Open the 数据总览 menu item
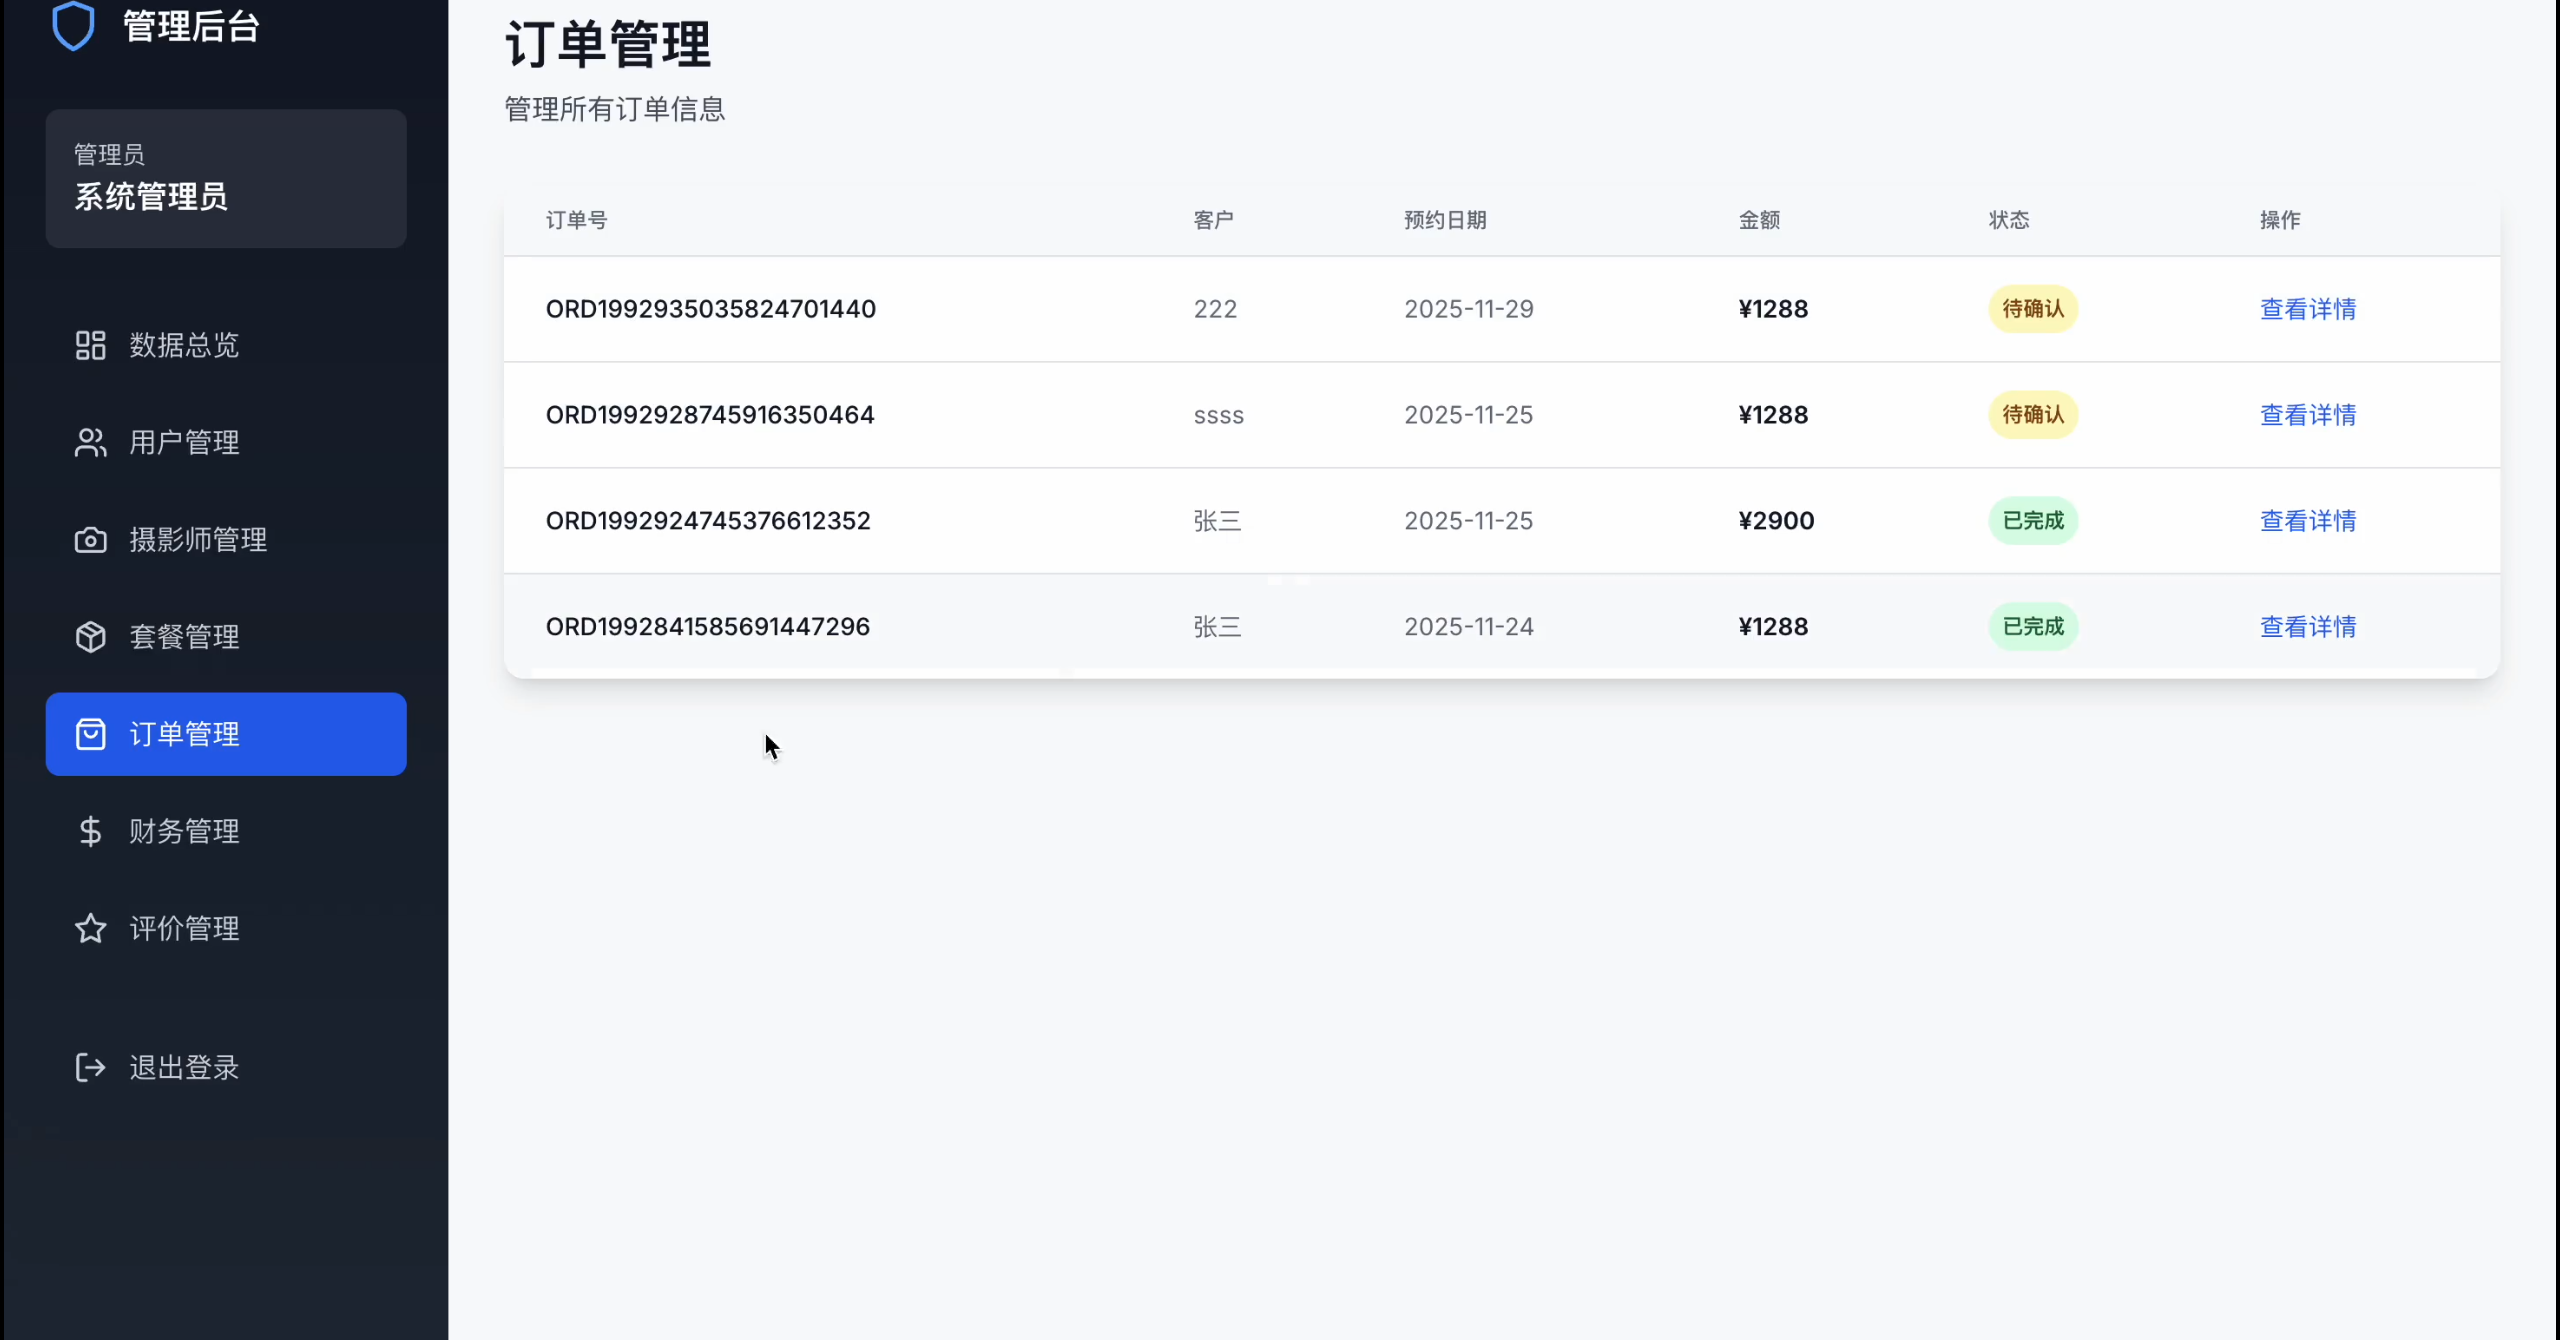The height and width of the screenshot is (1340, 2560). pos(184,345)
